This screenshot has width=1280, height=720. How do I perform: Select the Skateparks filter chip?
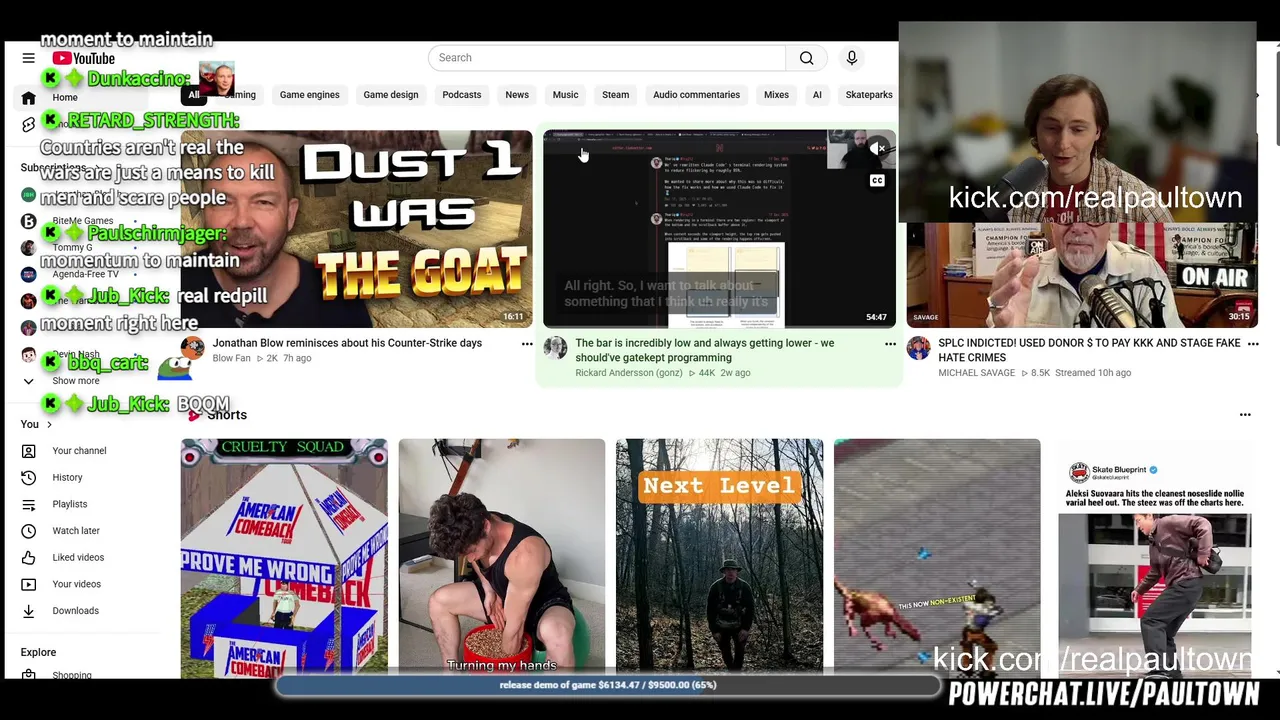pyautogui.click(x=869, y=95)
